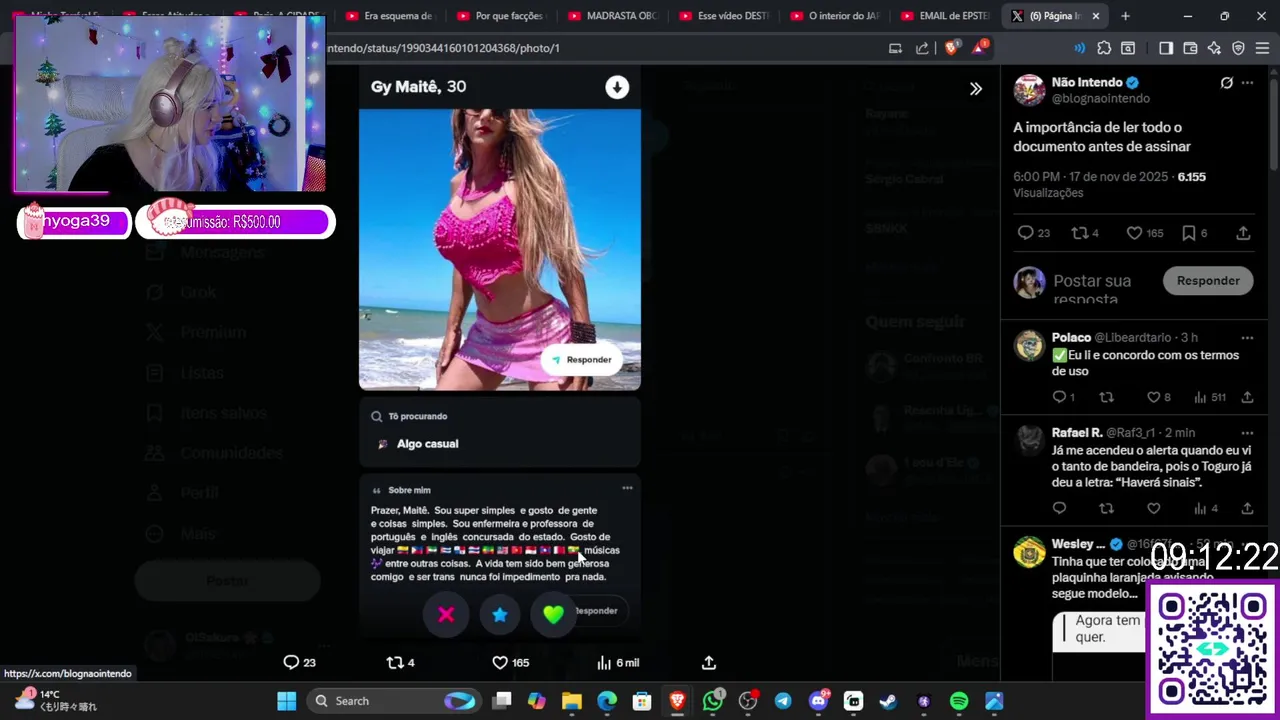Share Rafael R.'s comment
The image size is (1280, 720).
tap(1247, 508)
